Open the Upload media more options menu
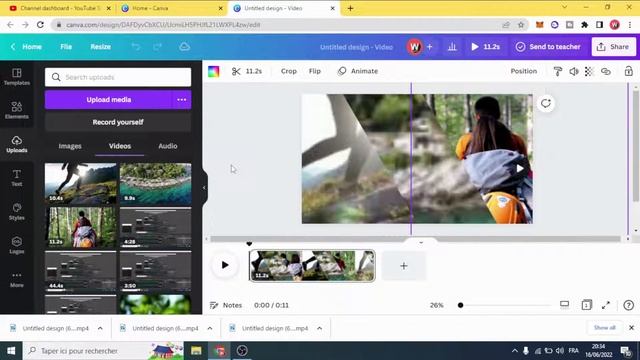This screenshot has height=360, width=640. (182, 100)
